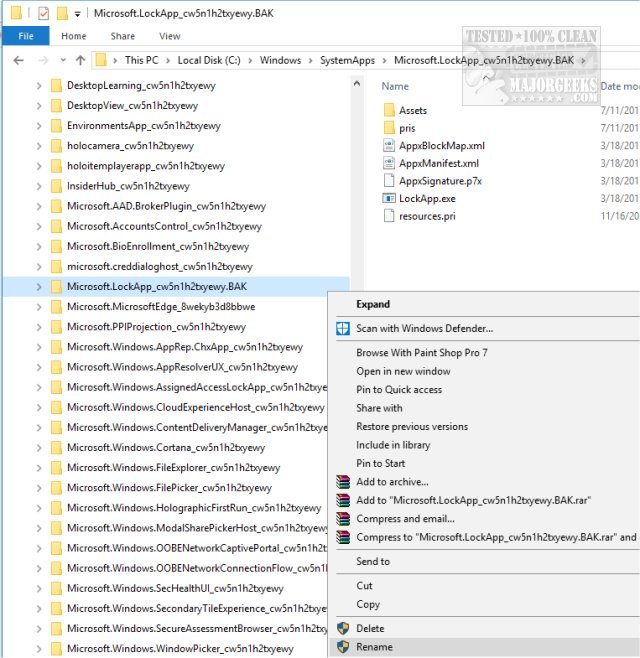Select LockApp.exe file name

pyautogui.click(x=427, y=198)
